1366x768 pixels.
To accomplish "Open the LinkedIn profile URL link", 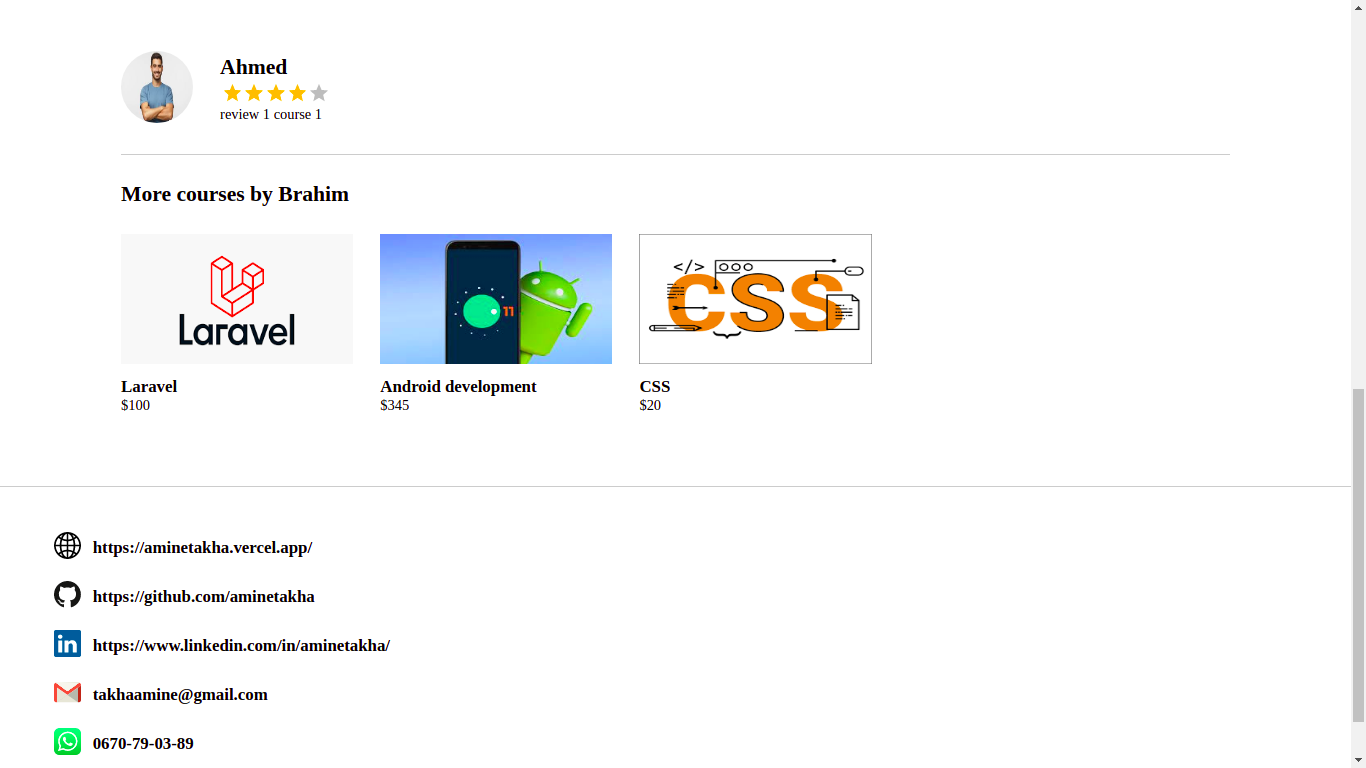I will tap(241, 645).
